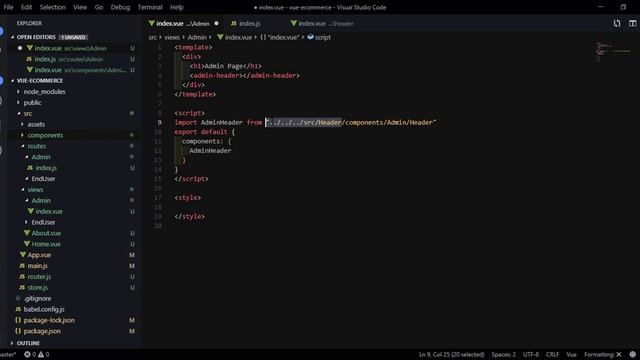Switch to the index.js editor tab
This screenshot has width=640, height=360.
tap(249, 23)
